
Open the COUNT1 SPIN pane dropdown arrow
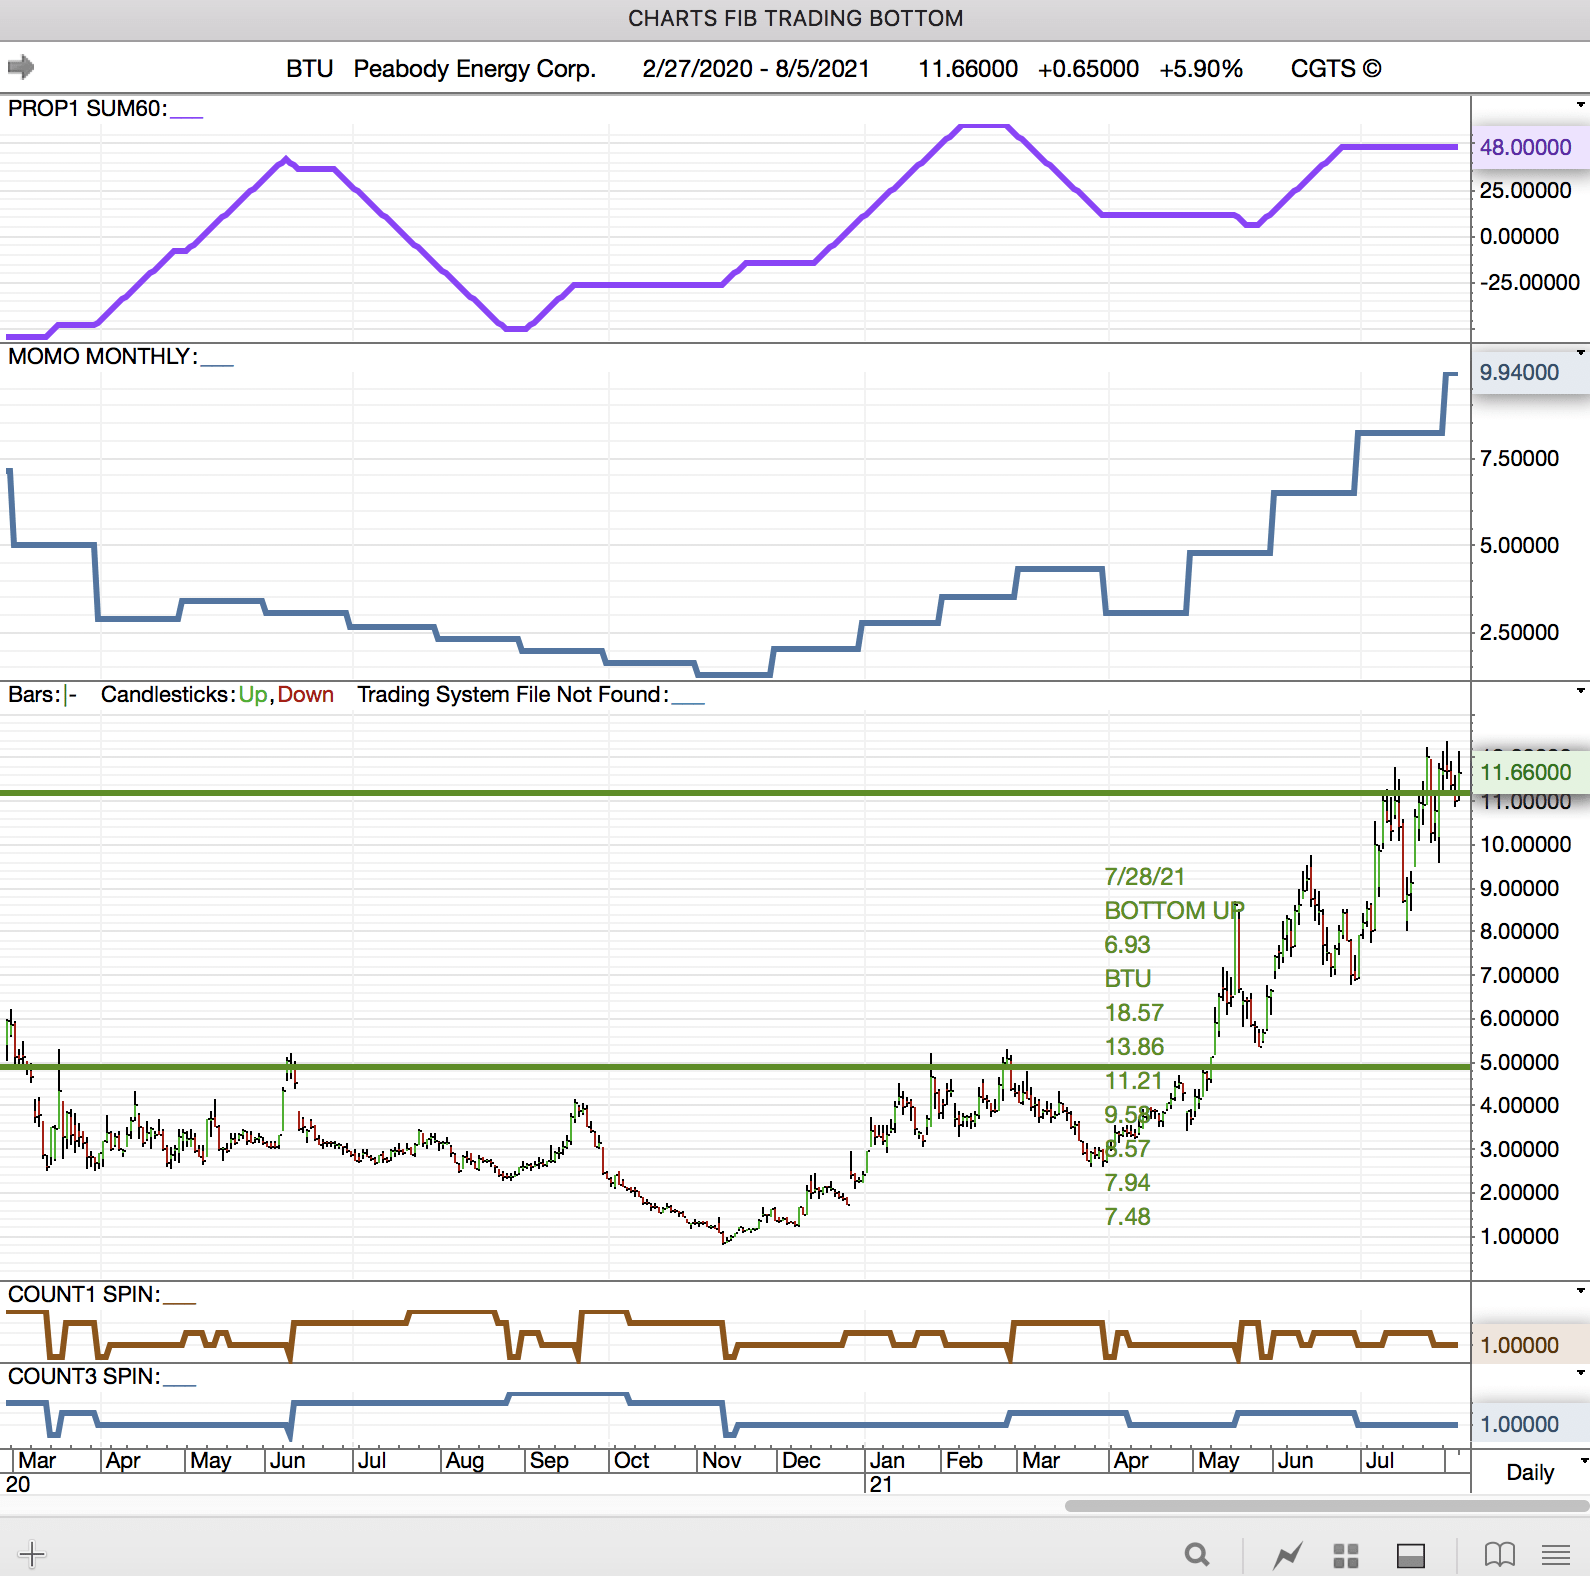pos(1581,1291)
